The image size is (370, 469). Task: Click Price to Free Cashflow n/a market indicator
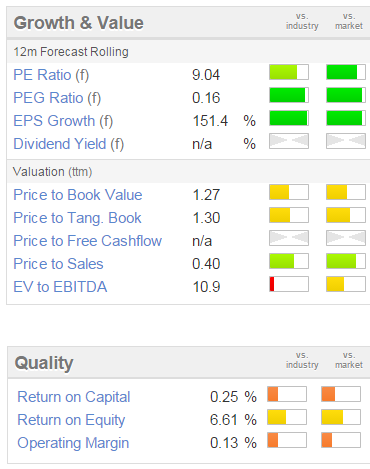[346, 238]
